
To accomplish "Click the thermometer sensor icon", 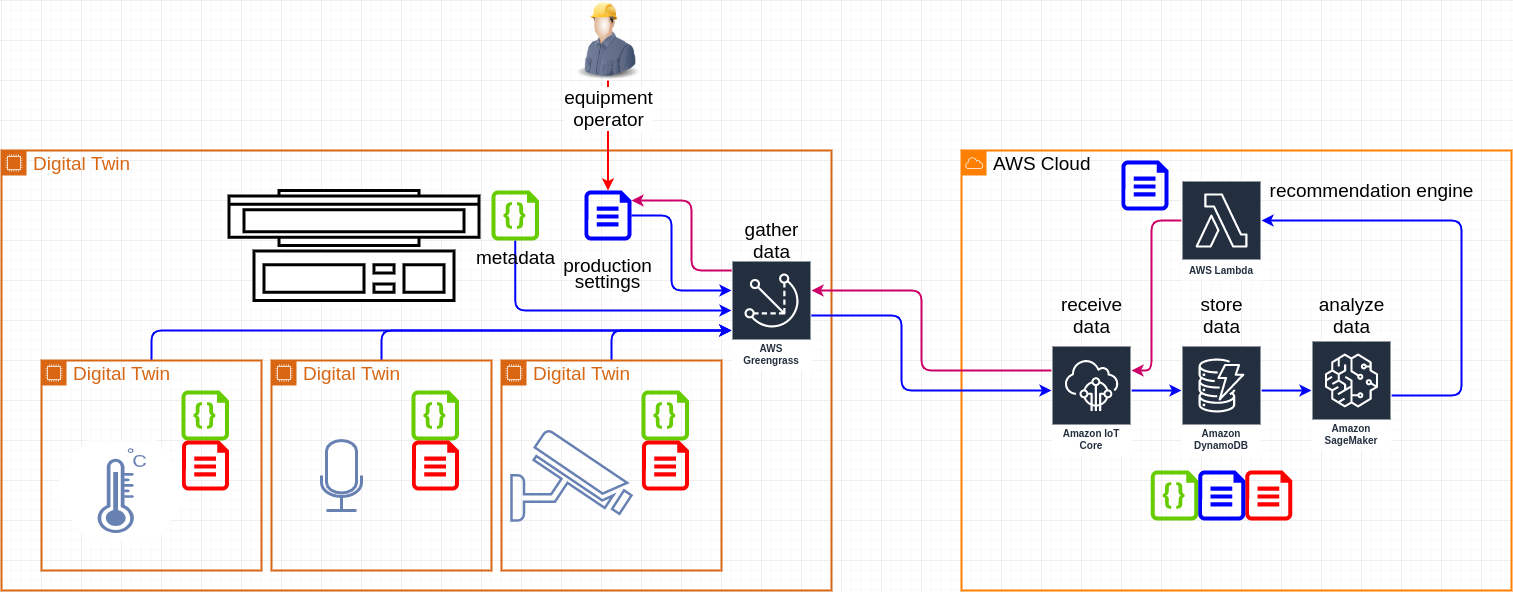I will tap(120, 489).
